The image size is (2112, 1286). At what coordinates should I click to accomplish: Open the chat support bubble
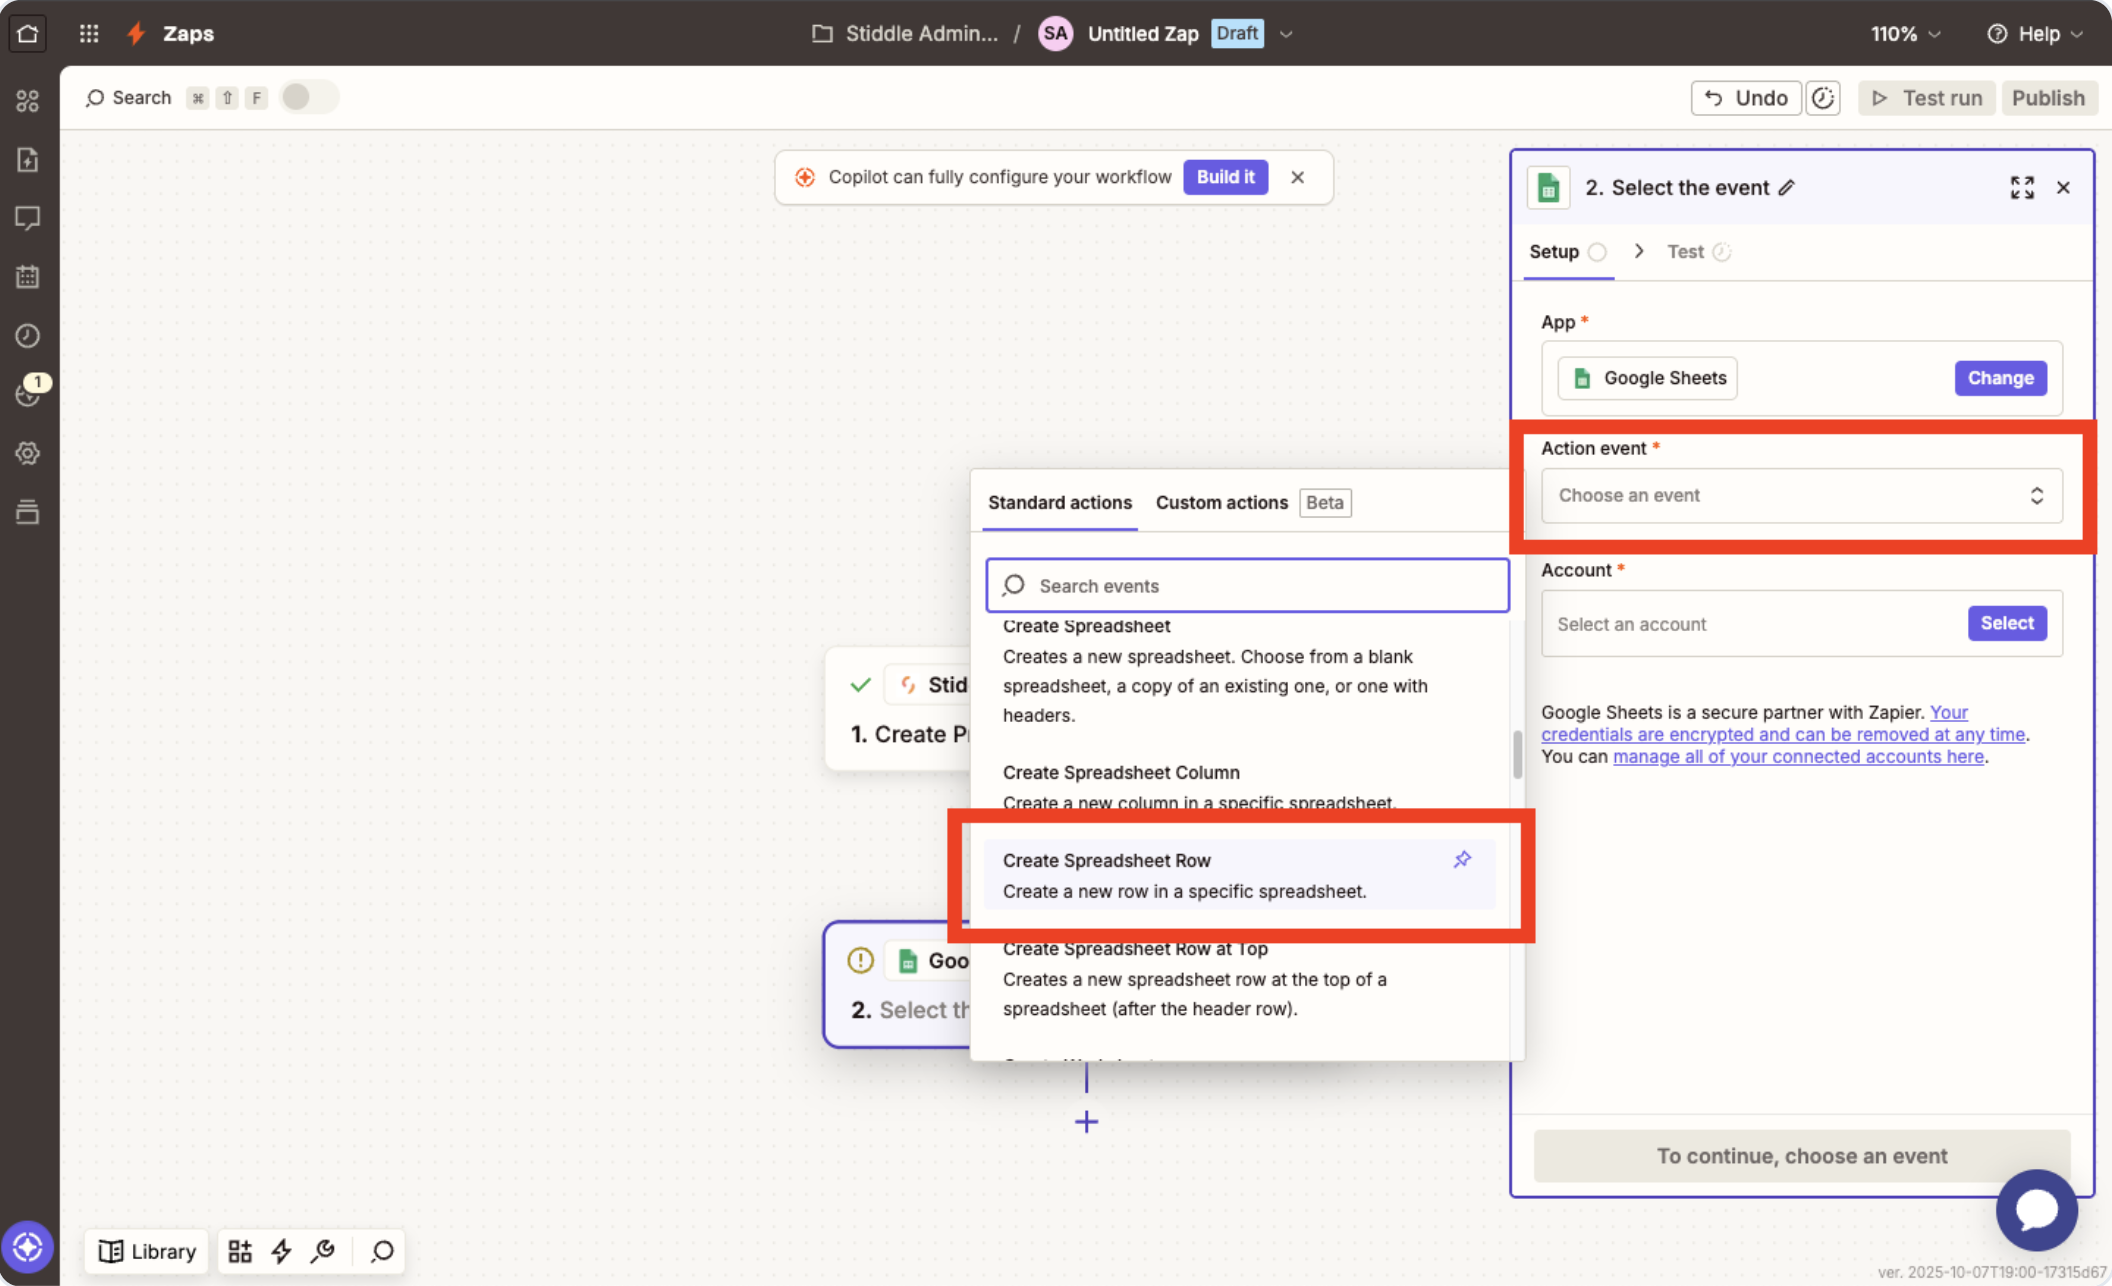click(x=2036, y=1209)
